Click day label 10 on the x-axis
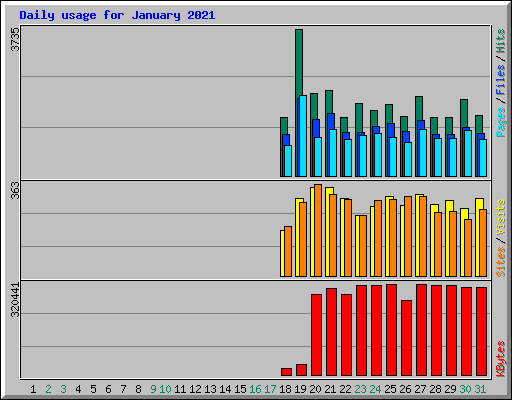512x400 pixels. point(165,389)
